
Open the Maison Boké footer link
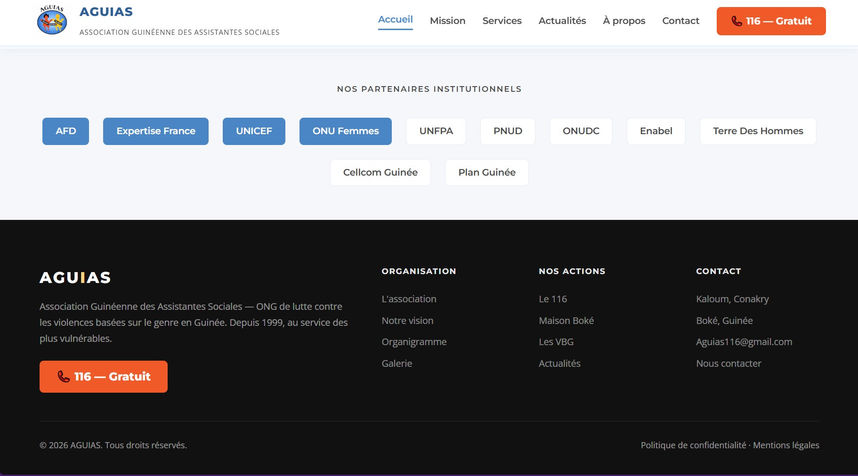pyautogui.click(x=566, y=321)
